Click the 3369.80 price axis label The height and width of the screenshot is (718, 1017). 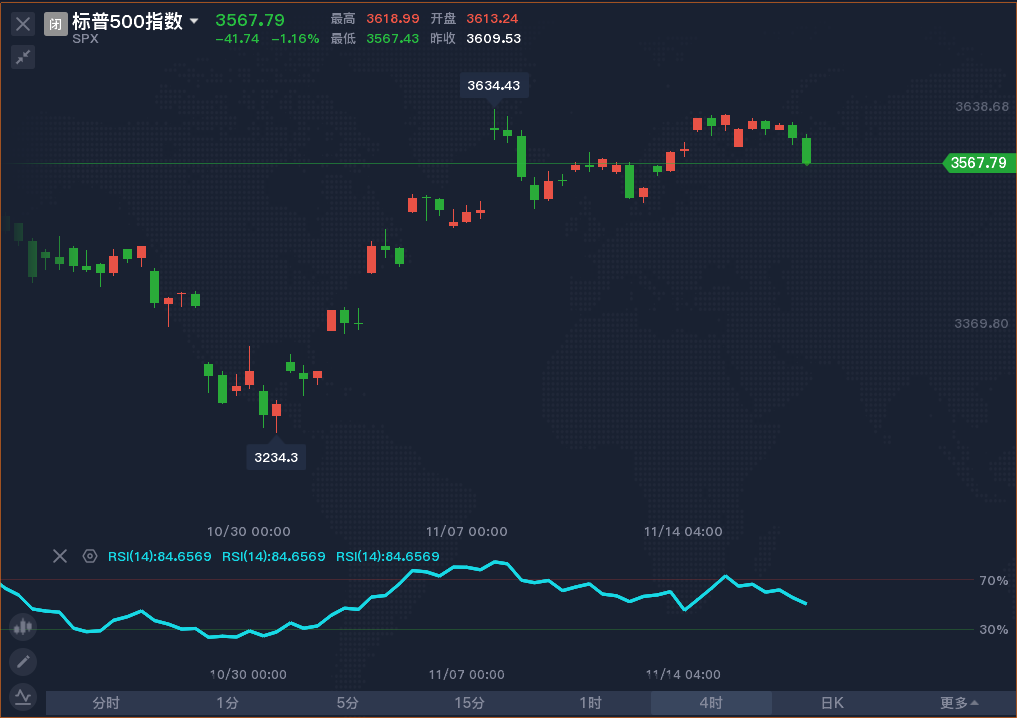pos(981,323)
